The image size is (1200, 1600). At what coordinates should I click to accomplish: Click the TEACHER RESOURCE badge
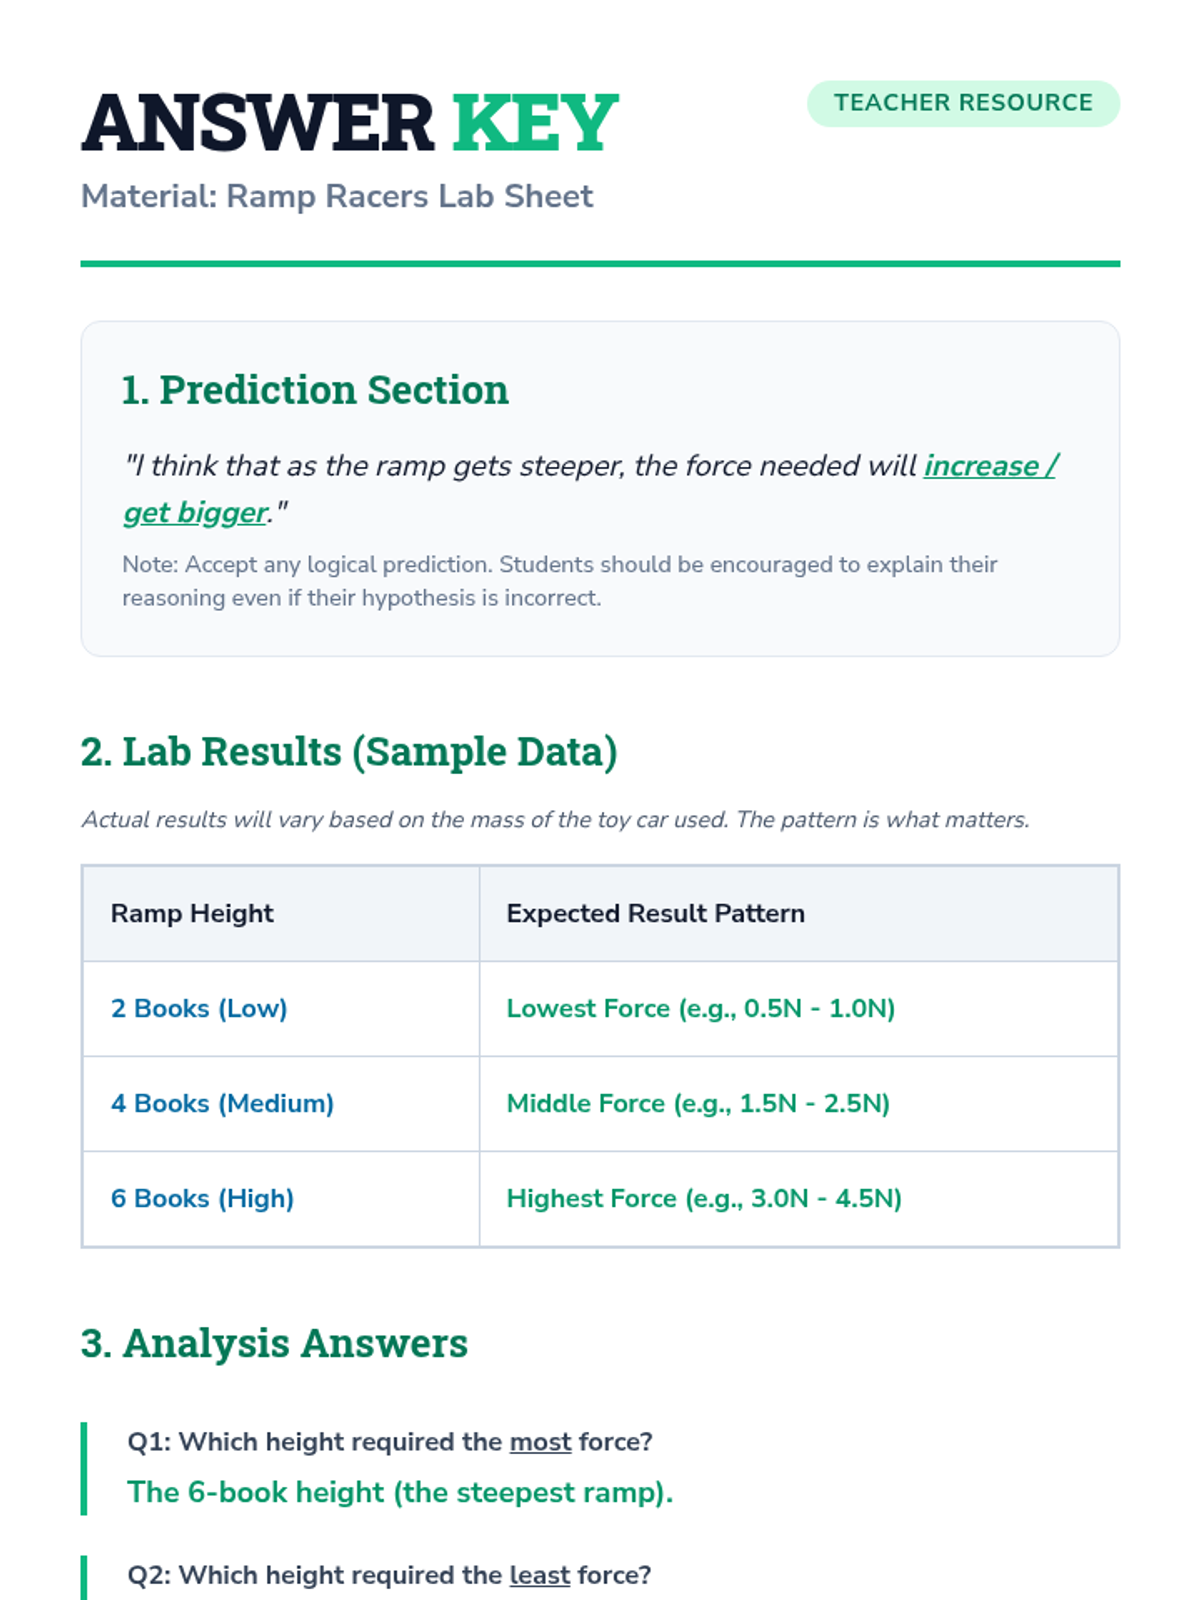point(963,103)
